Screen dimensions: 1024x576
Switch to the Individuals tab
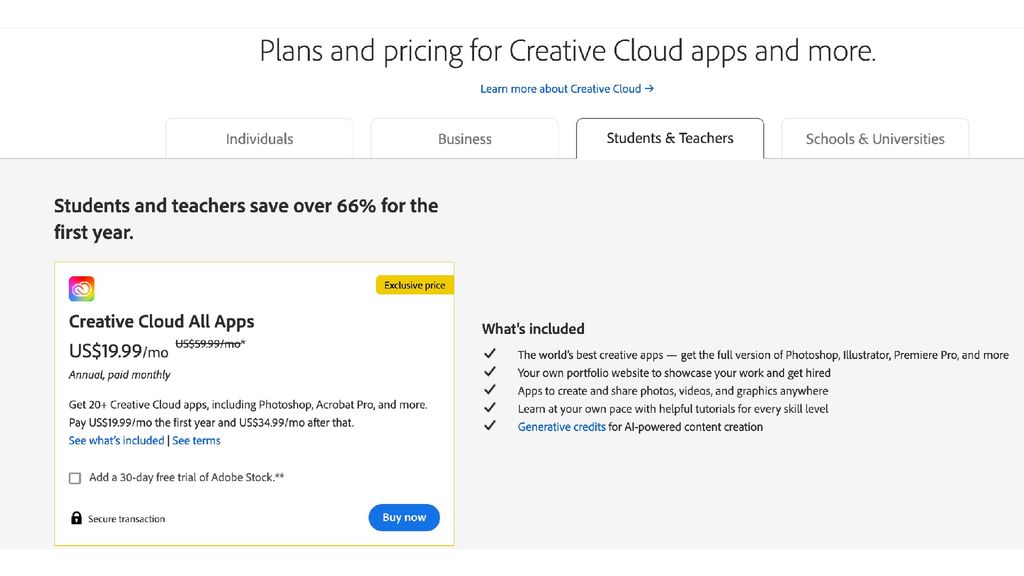pos(259,139)
